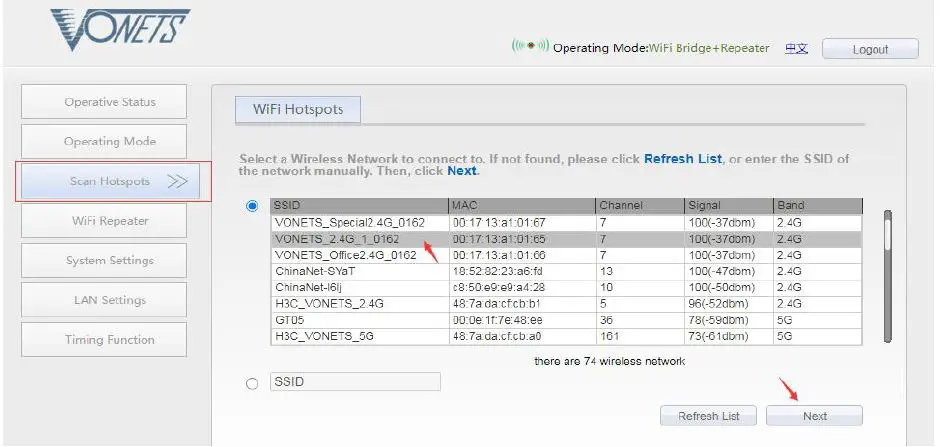Click signal value 78(-59dbm)
940x447 pixels.
coord(718,321)
